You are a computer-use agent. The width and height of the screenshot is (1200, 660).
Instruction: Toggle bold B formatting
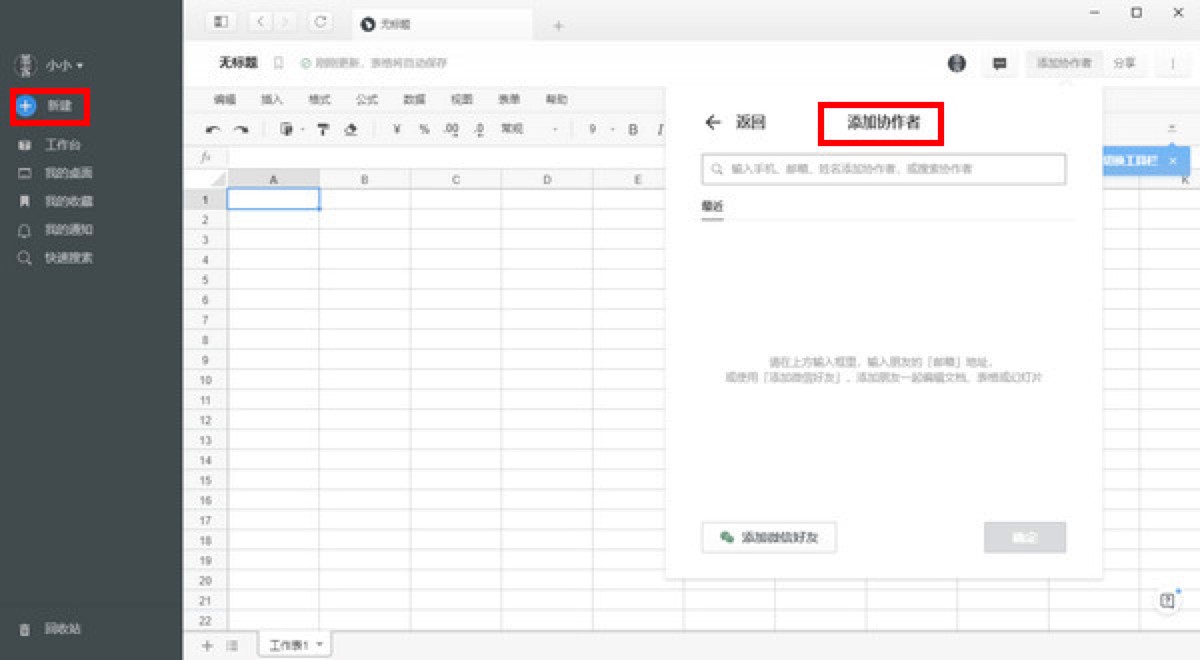point(632,129)
